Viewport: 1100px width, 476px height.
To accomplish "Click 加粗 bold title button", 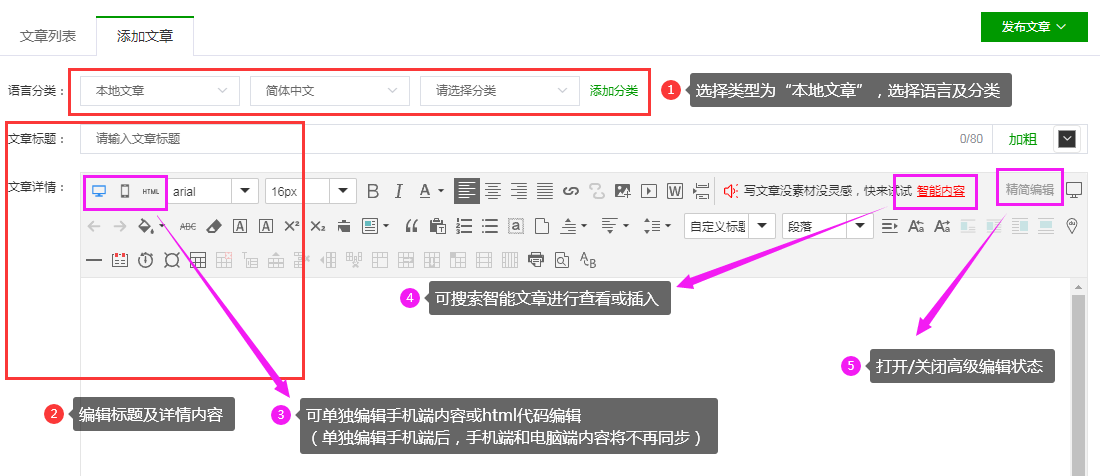I will pos(1023,139).
